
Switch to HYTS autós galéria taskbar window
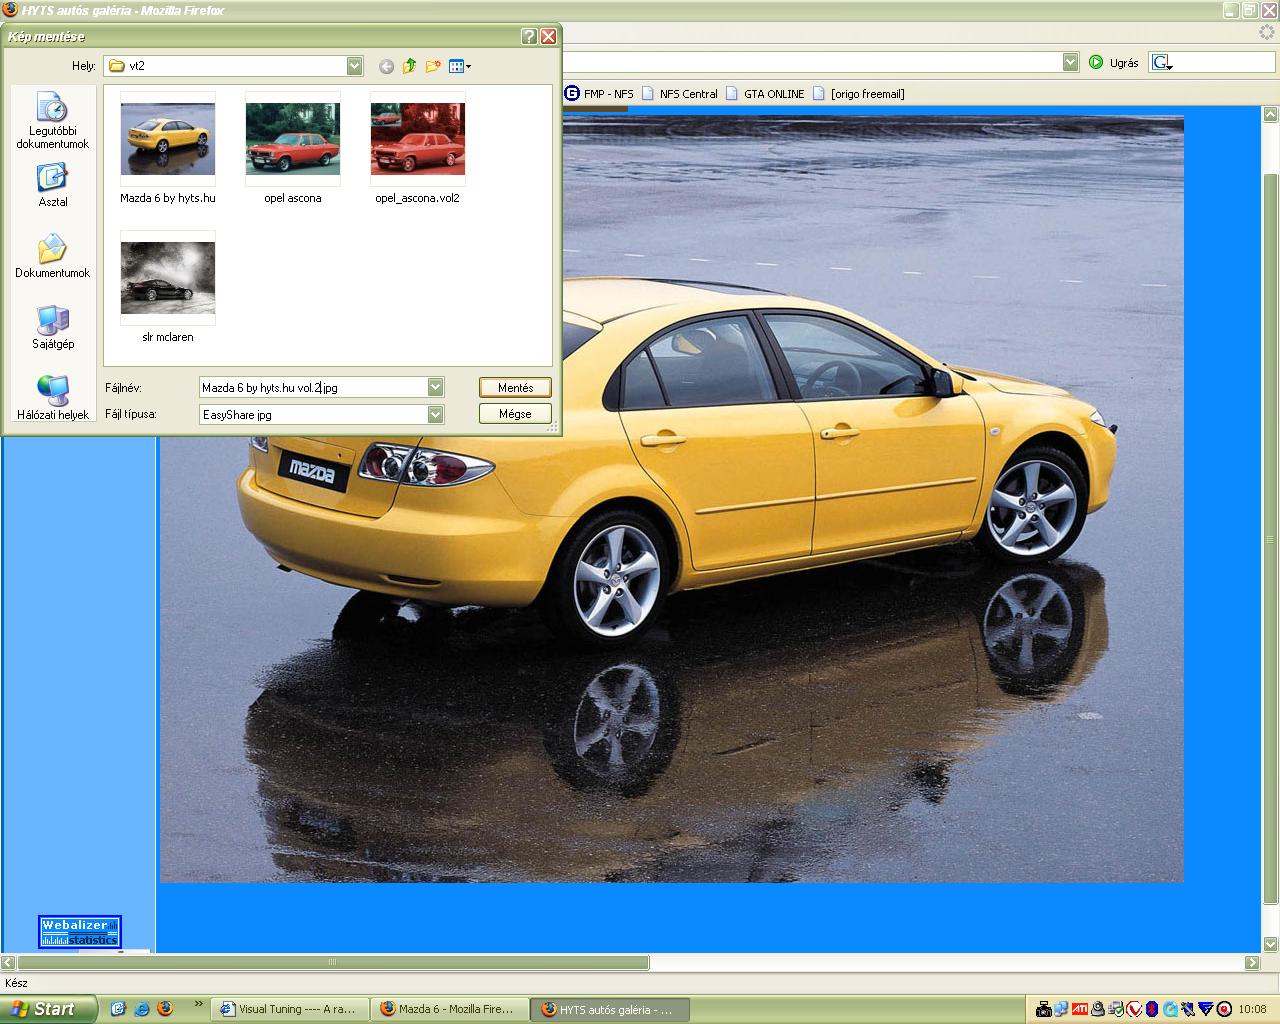tap(611, 1010)
